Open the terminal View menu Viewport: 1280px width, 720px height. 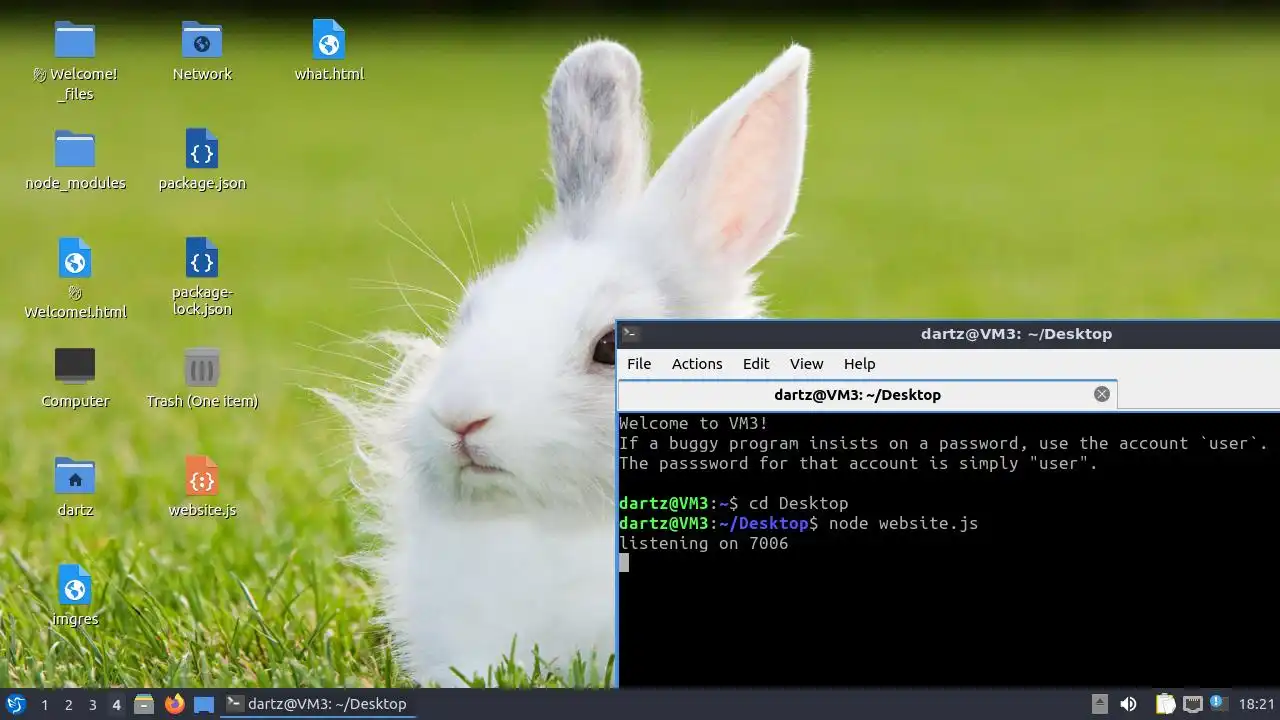pos(807,364)
